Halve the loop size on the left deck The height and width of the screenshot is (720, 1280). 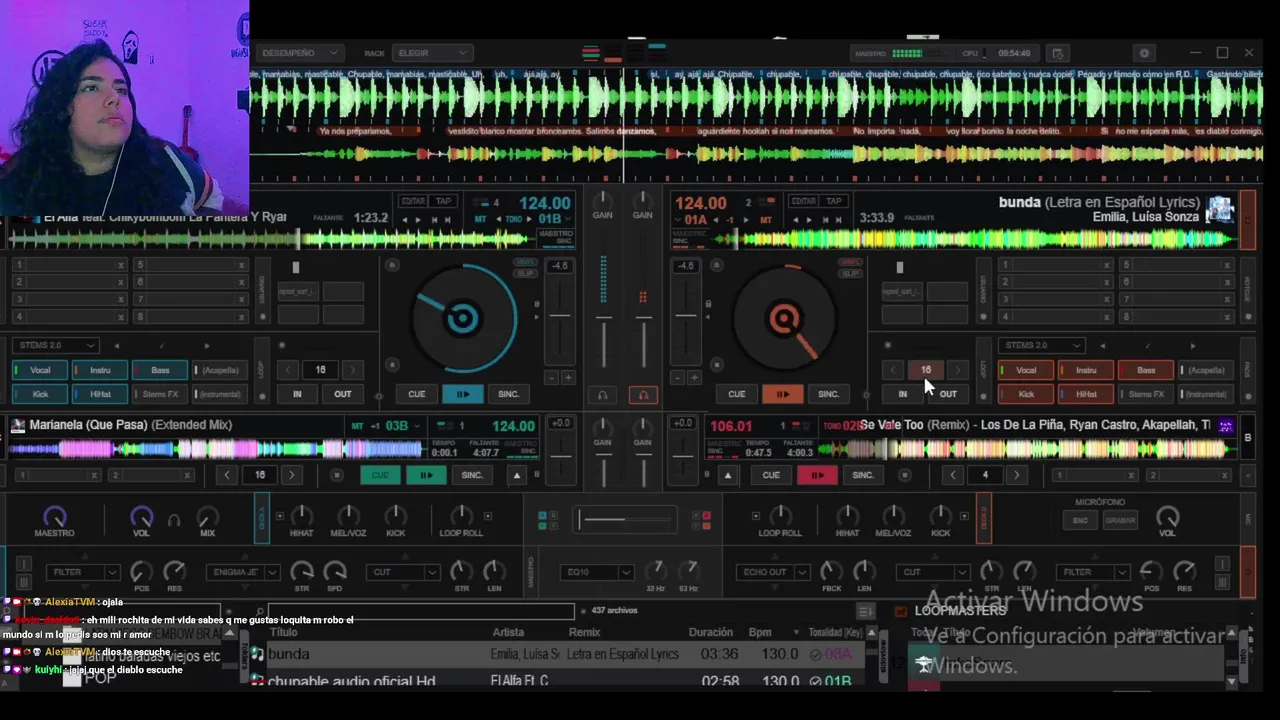pyautogui.click(x=289, y=370)
